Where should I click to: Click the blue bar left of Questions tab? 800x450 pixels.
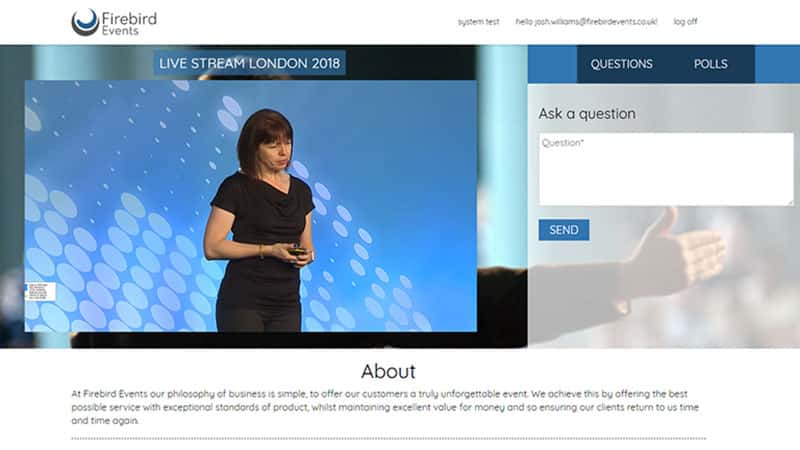552,64
